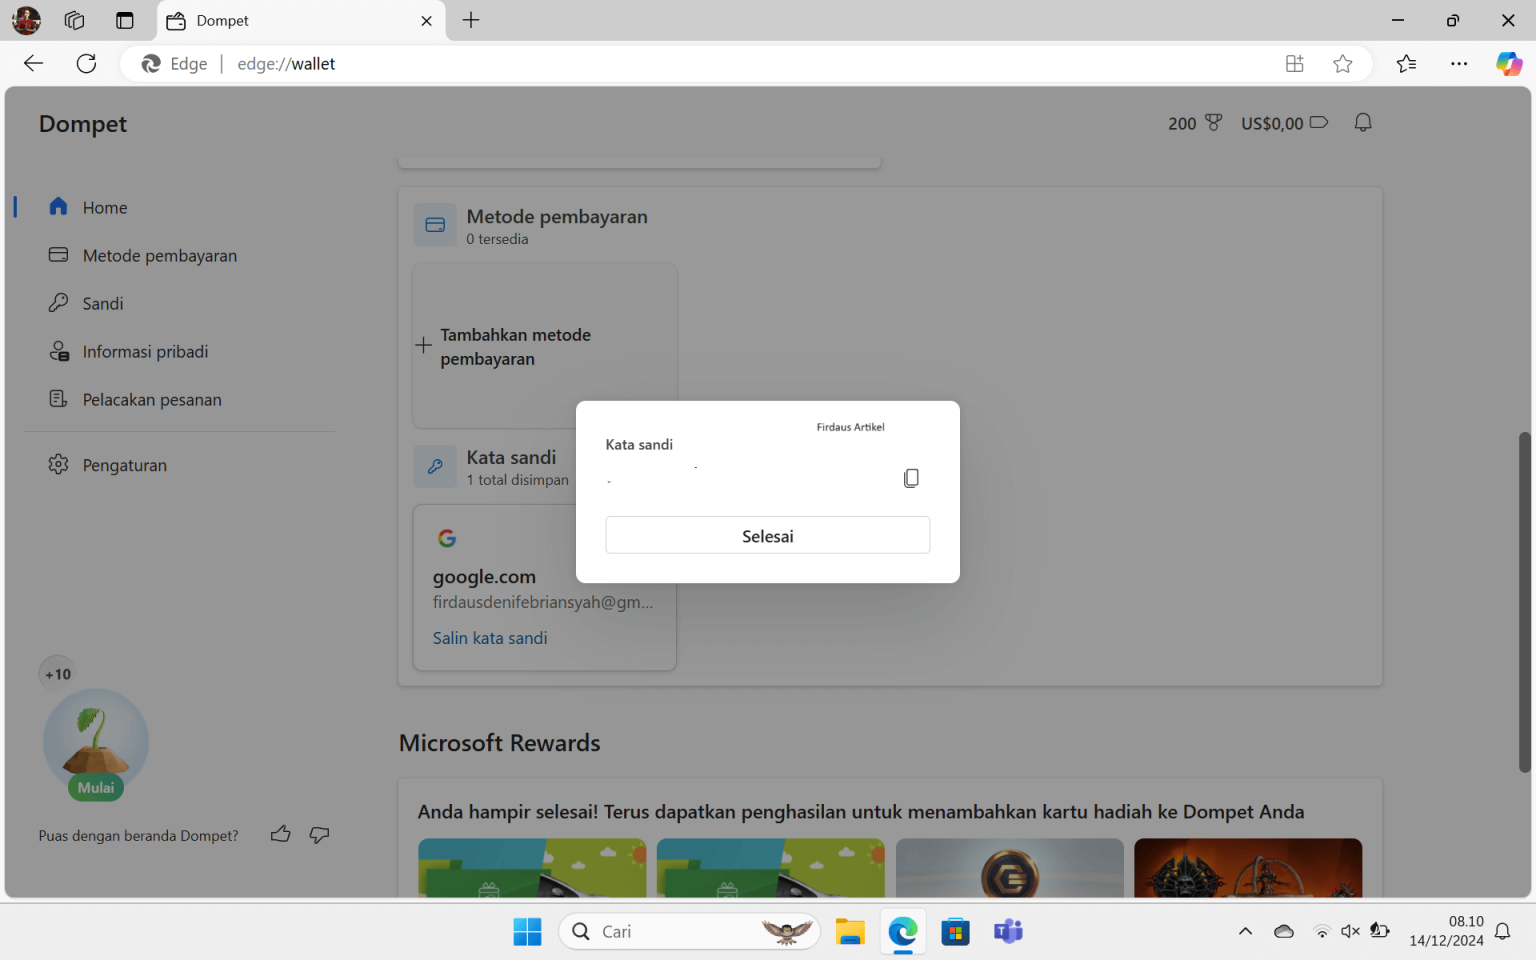Open Microsoft Store from the taskbar
1536x960 pixels.
pyautogui.click(x=955, y=931)
